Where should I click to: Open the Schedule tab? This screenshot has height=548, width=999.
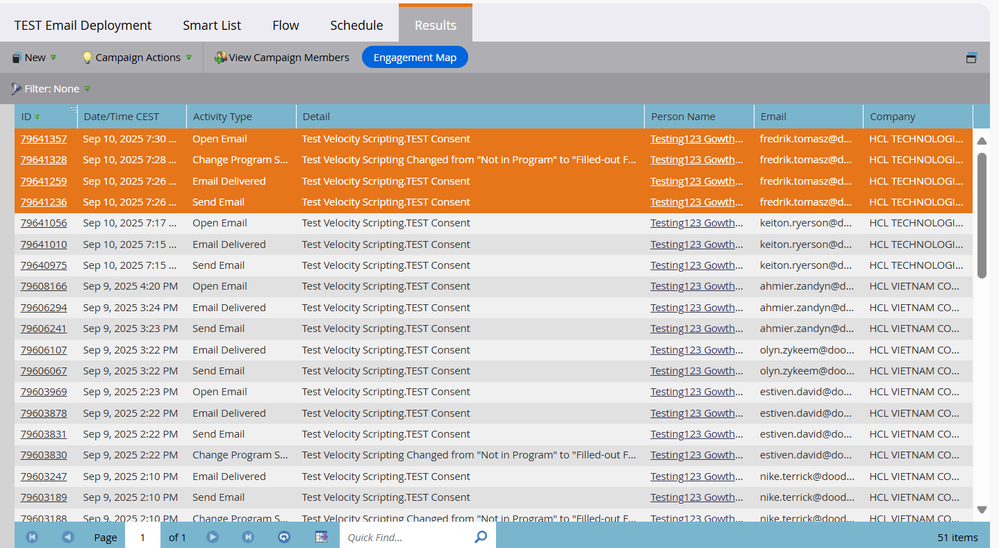356,25
